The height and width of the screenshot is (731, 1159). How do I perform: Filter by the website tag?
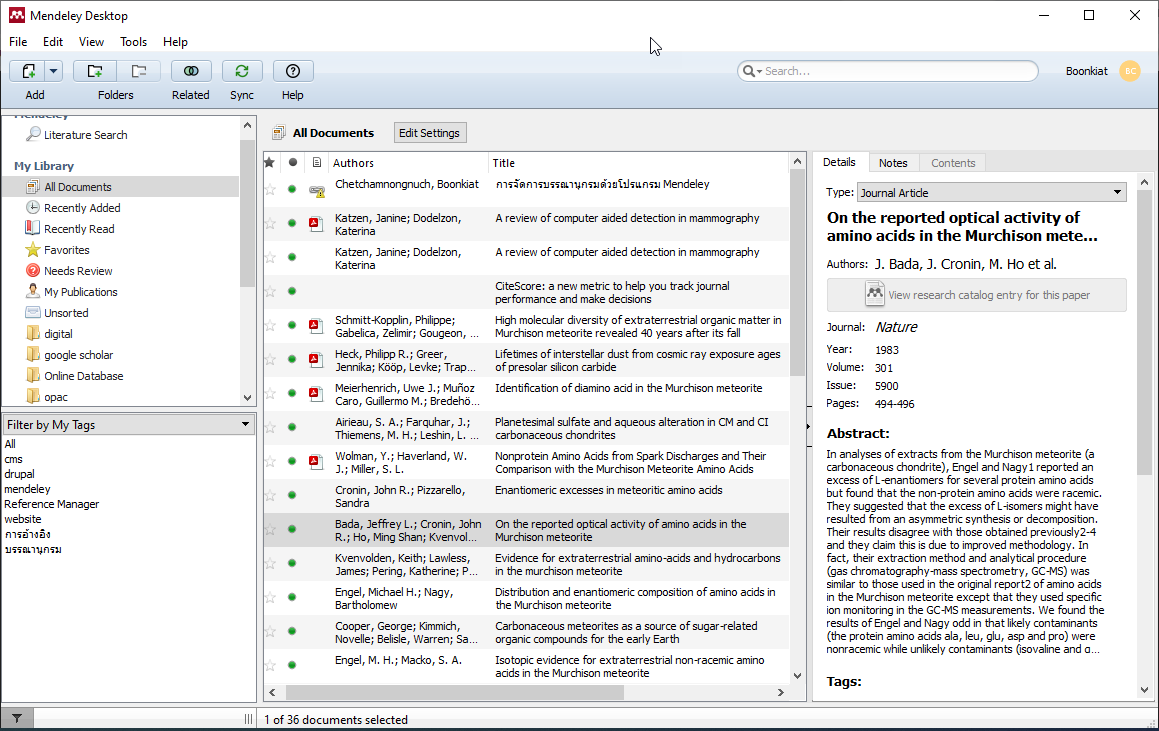click(x=23, y=519)
